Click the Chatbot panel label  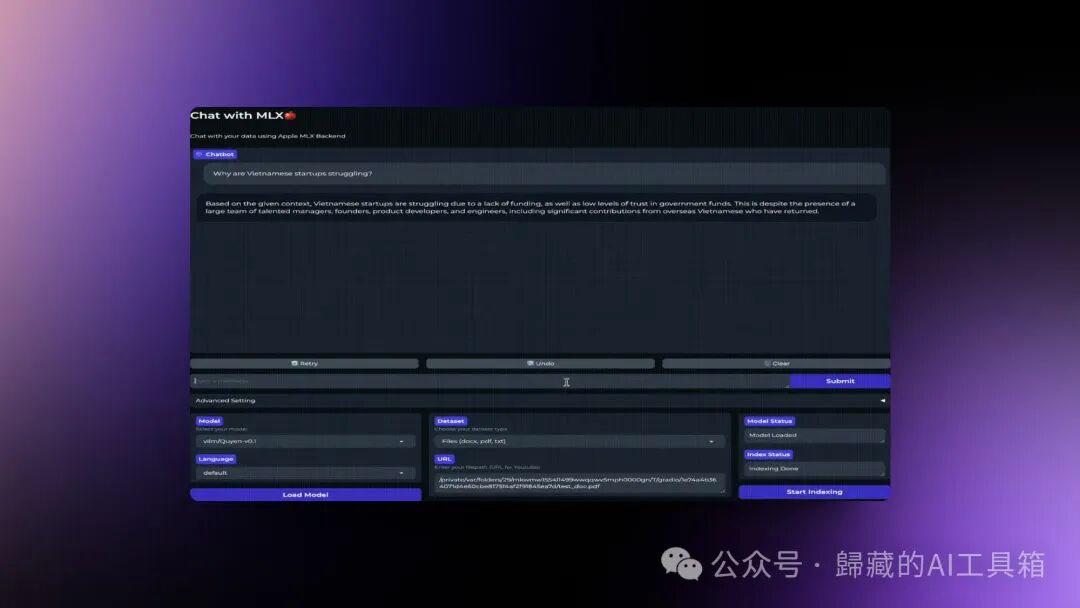[x=216, y=154]
